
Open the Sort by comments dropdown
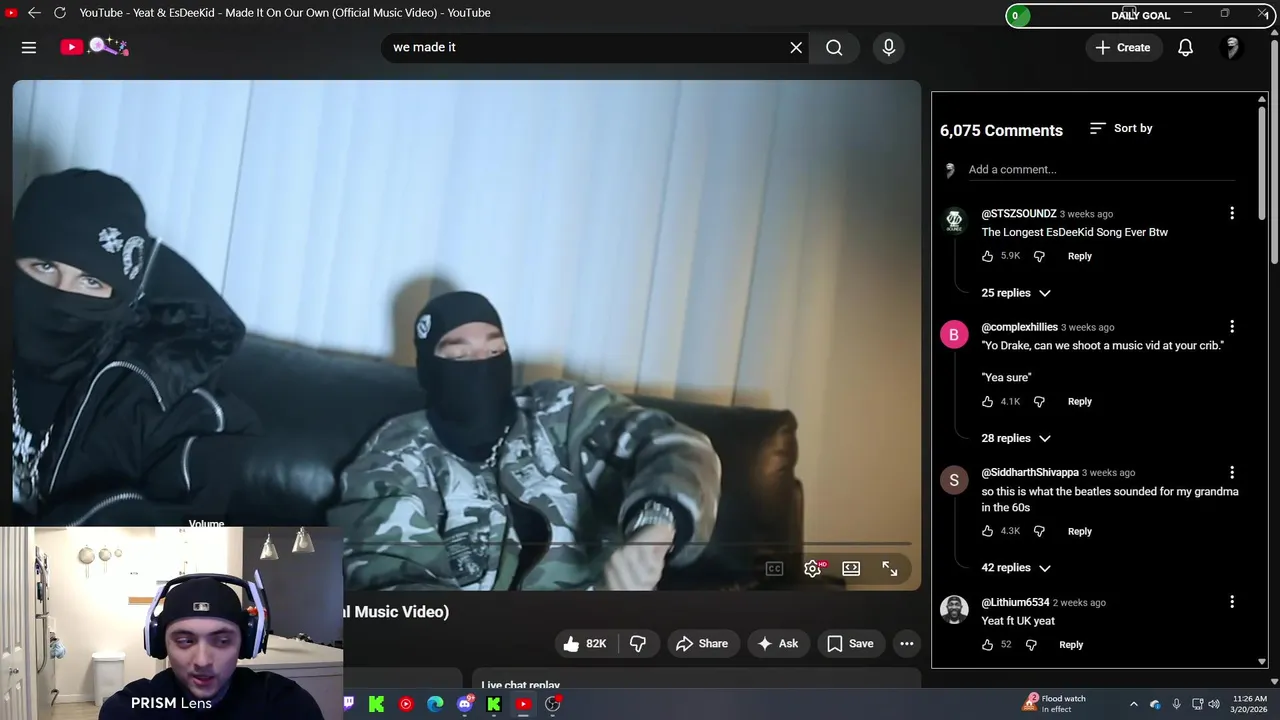click(1121, 128)
